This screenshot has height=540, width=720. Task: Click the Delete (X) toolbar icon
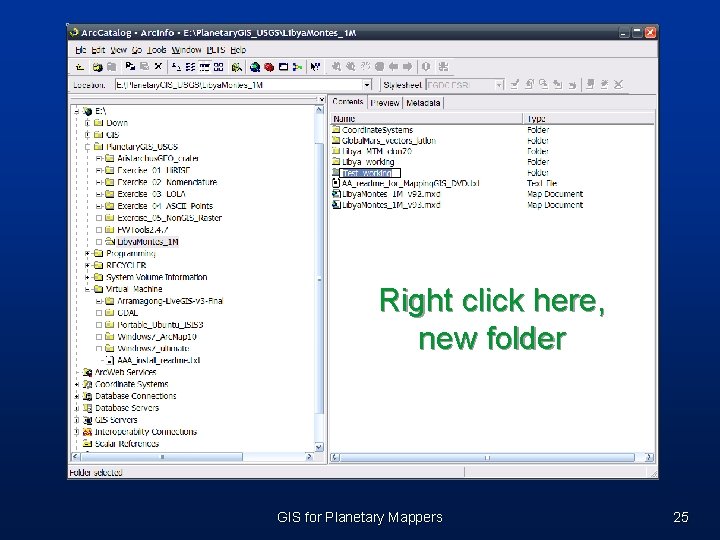[x=158, y=67]
